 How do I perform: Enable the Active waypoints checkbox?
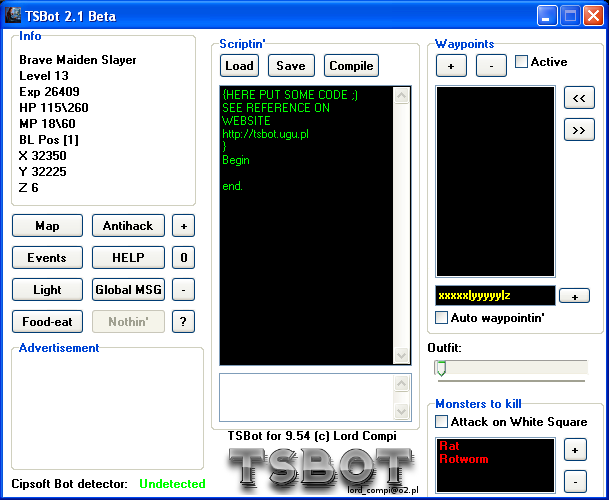coord(522,62)
